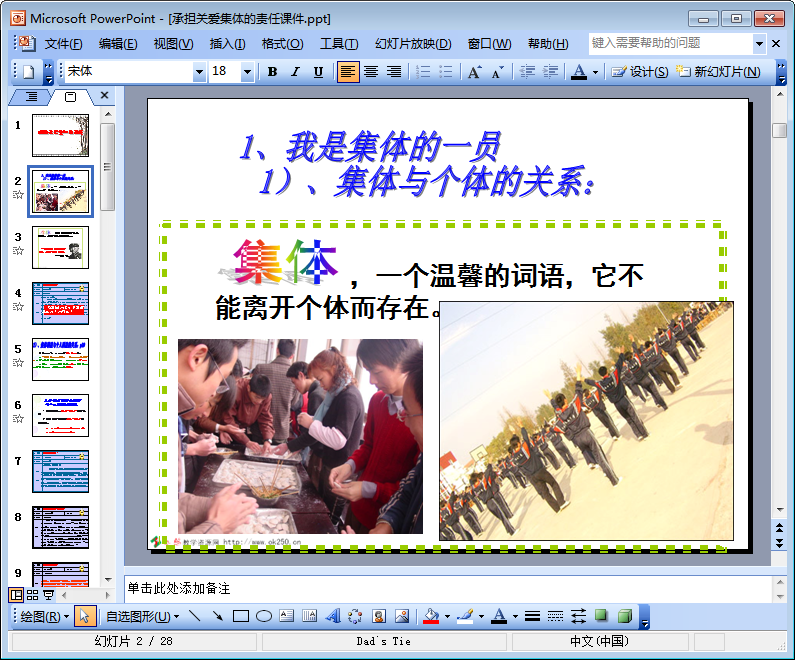
Task: Open font color dropdown arrow in formatting toolbar
Action: tap(595, 72)
